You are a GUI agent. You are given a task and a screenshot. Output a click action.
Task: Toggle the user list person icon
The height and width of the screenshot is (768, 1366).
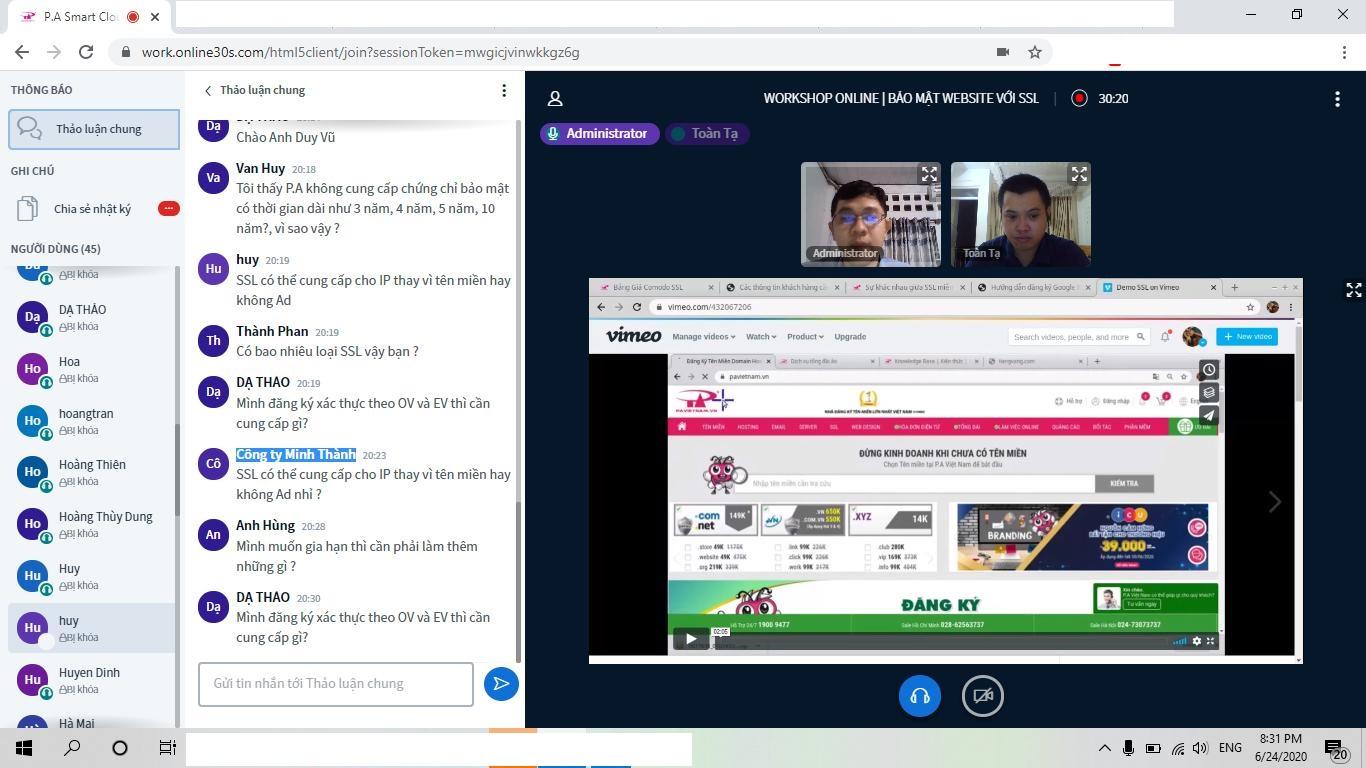pos(555,98)
